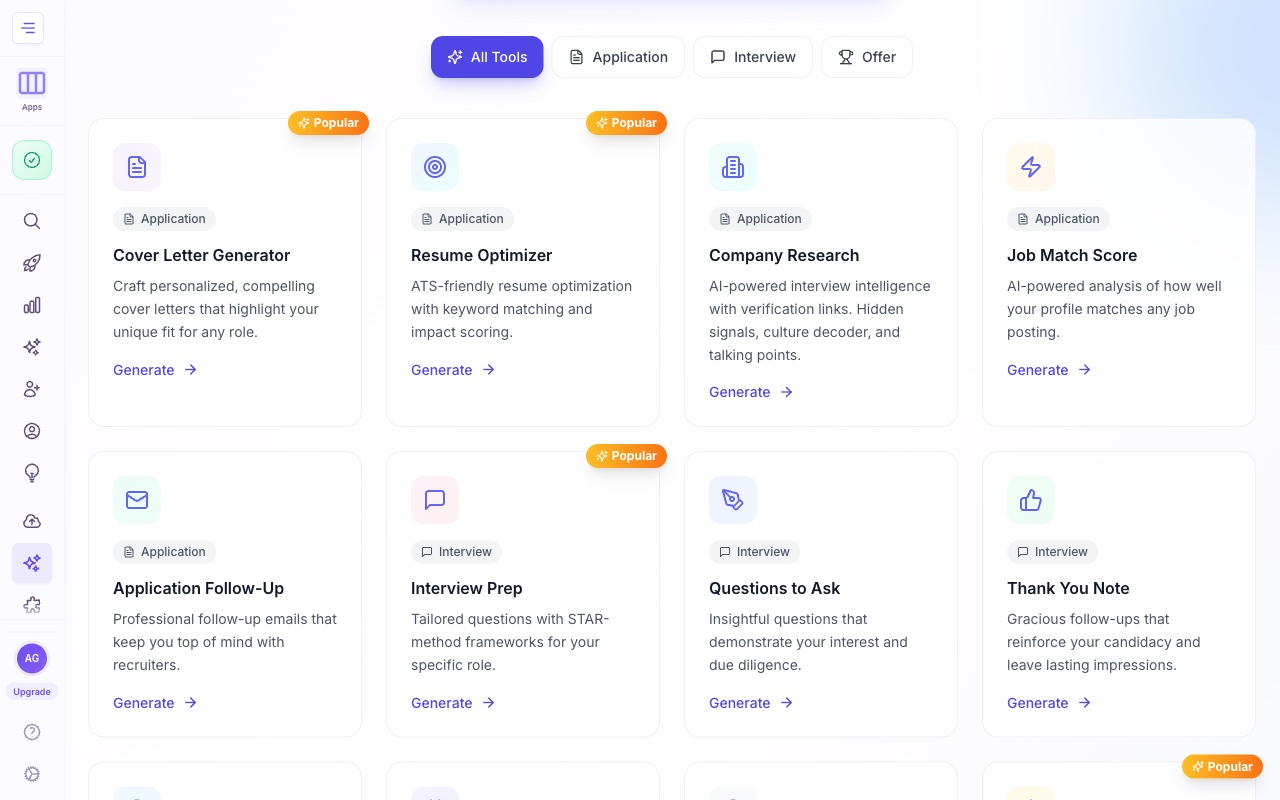Open the Apps grid panel
Viewport: 1280px width, 800px height.
pyautogui.click(x=32, y=82)
